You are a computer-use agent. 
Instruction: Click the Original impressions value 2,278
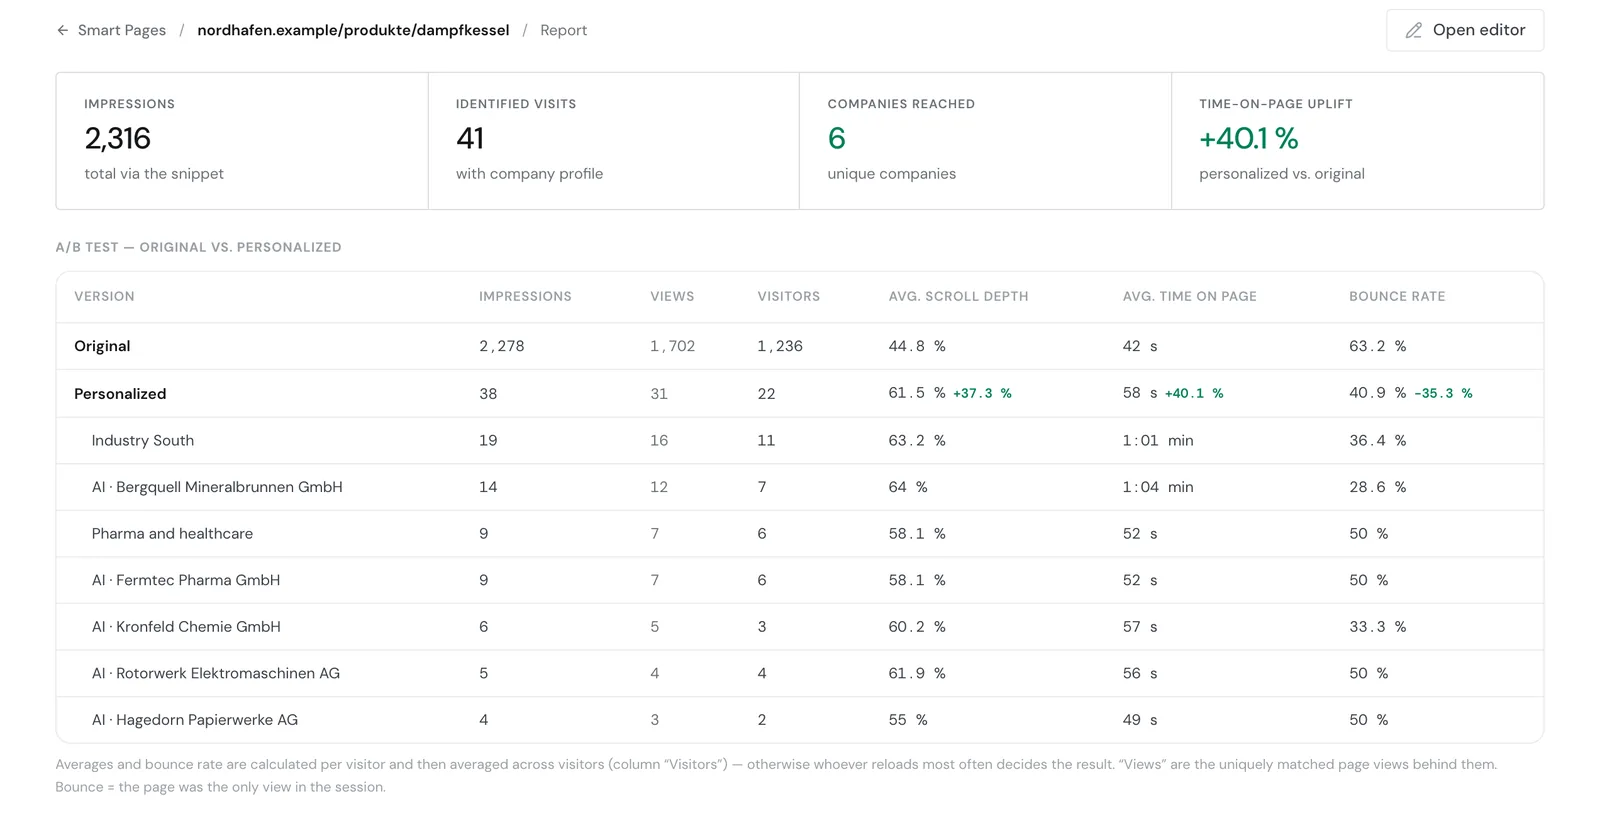[502, 346]
